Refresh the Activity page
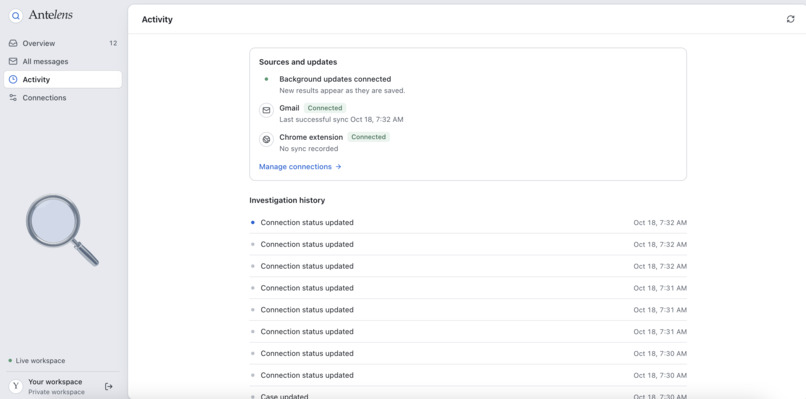 pyautogui.click(x=791, y=19)
